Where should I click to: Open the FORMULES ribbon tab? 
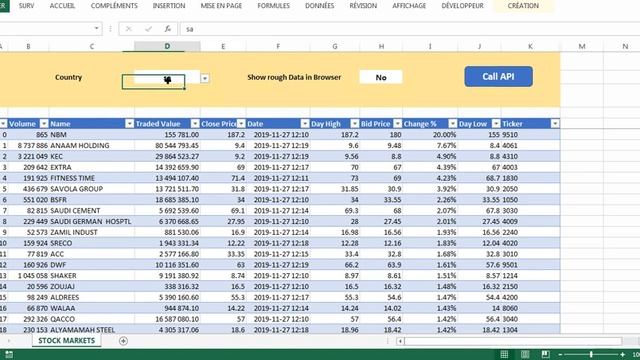(273, 6)
